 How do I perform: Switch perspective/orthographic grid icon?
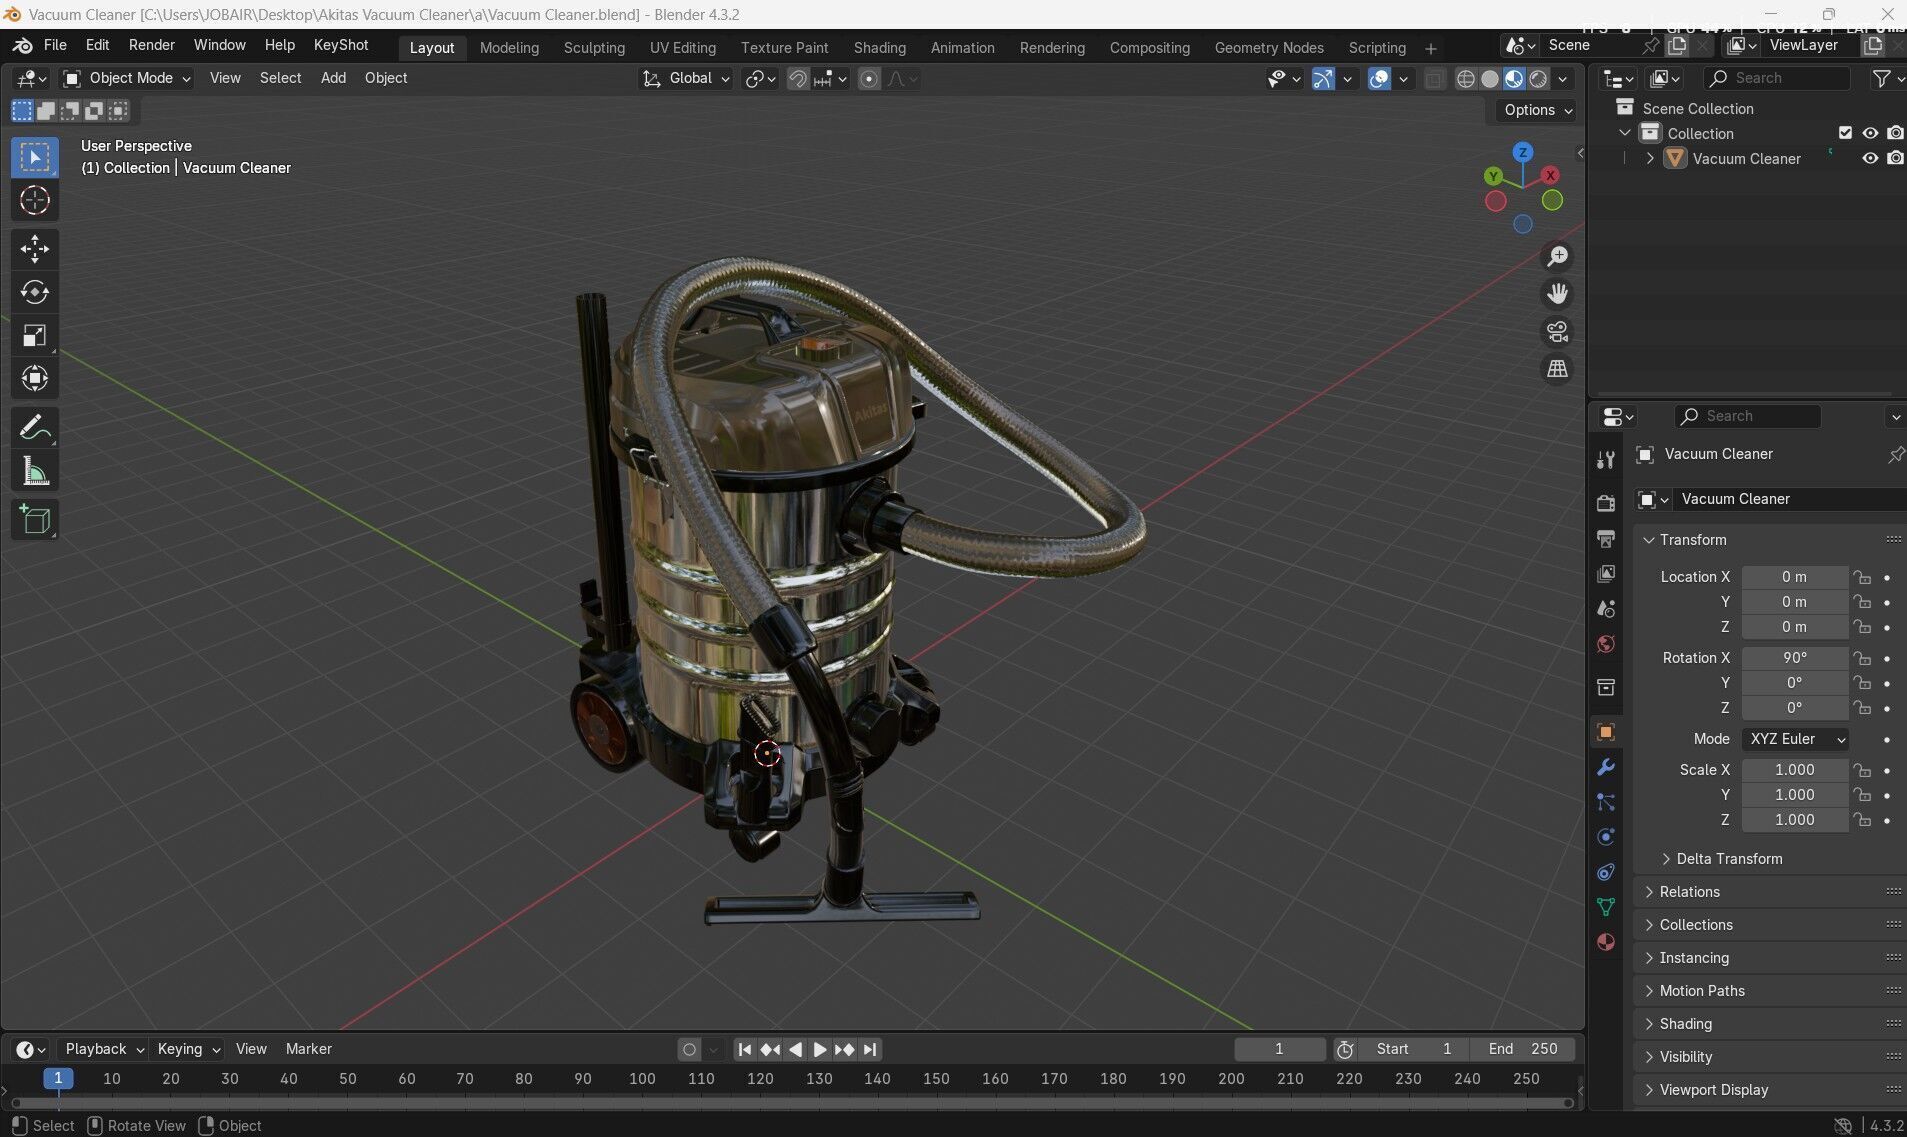coord(1557,368)
